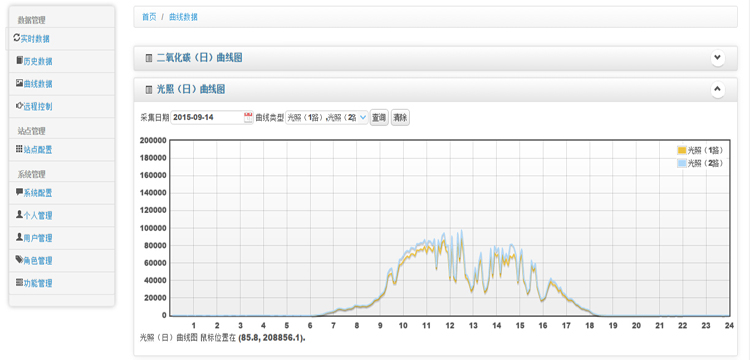This screenshot has height=360, width=750.
Task: Click the 远程控制 hand icon
Action: [x=19, y=106]
